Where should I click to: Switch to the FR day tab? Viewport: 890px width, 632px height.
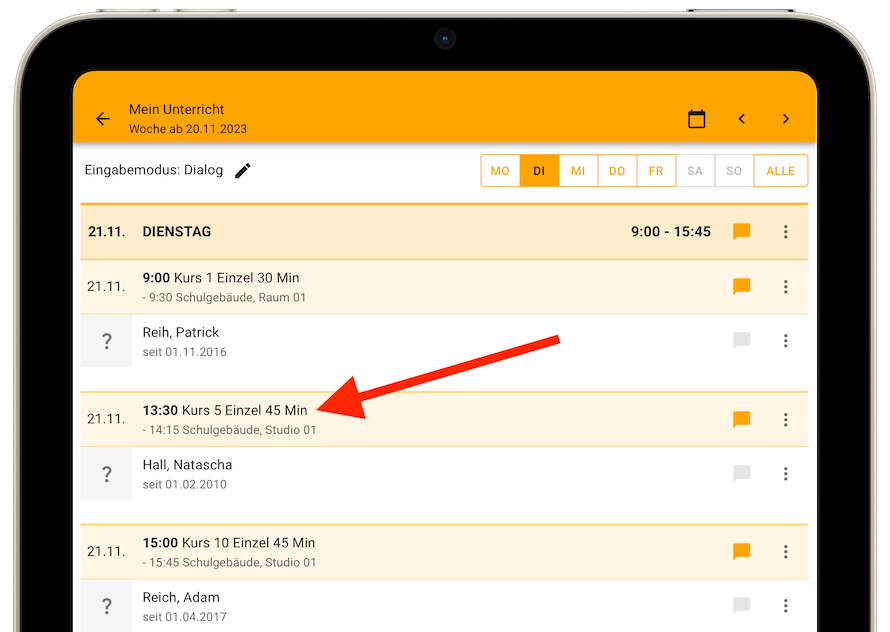[x=656, y=171]
